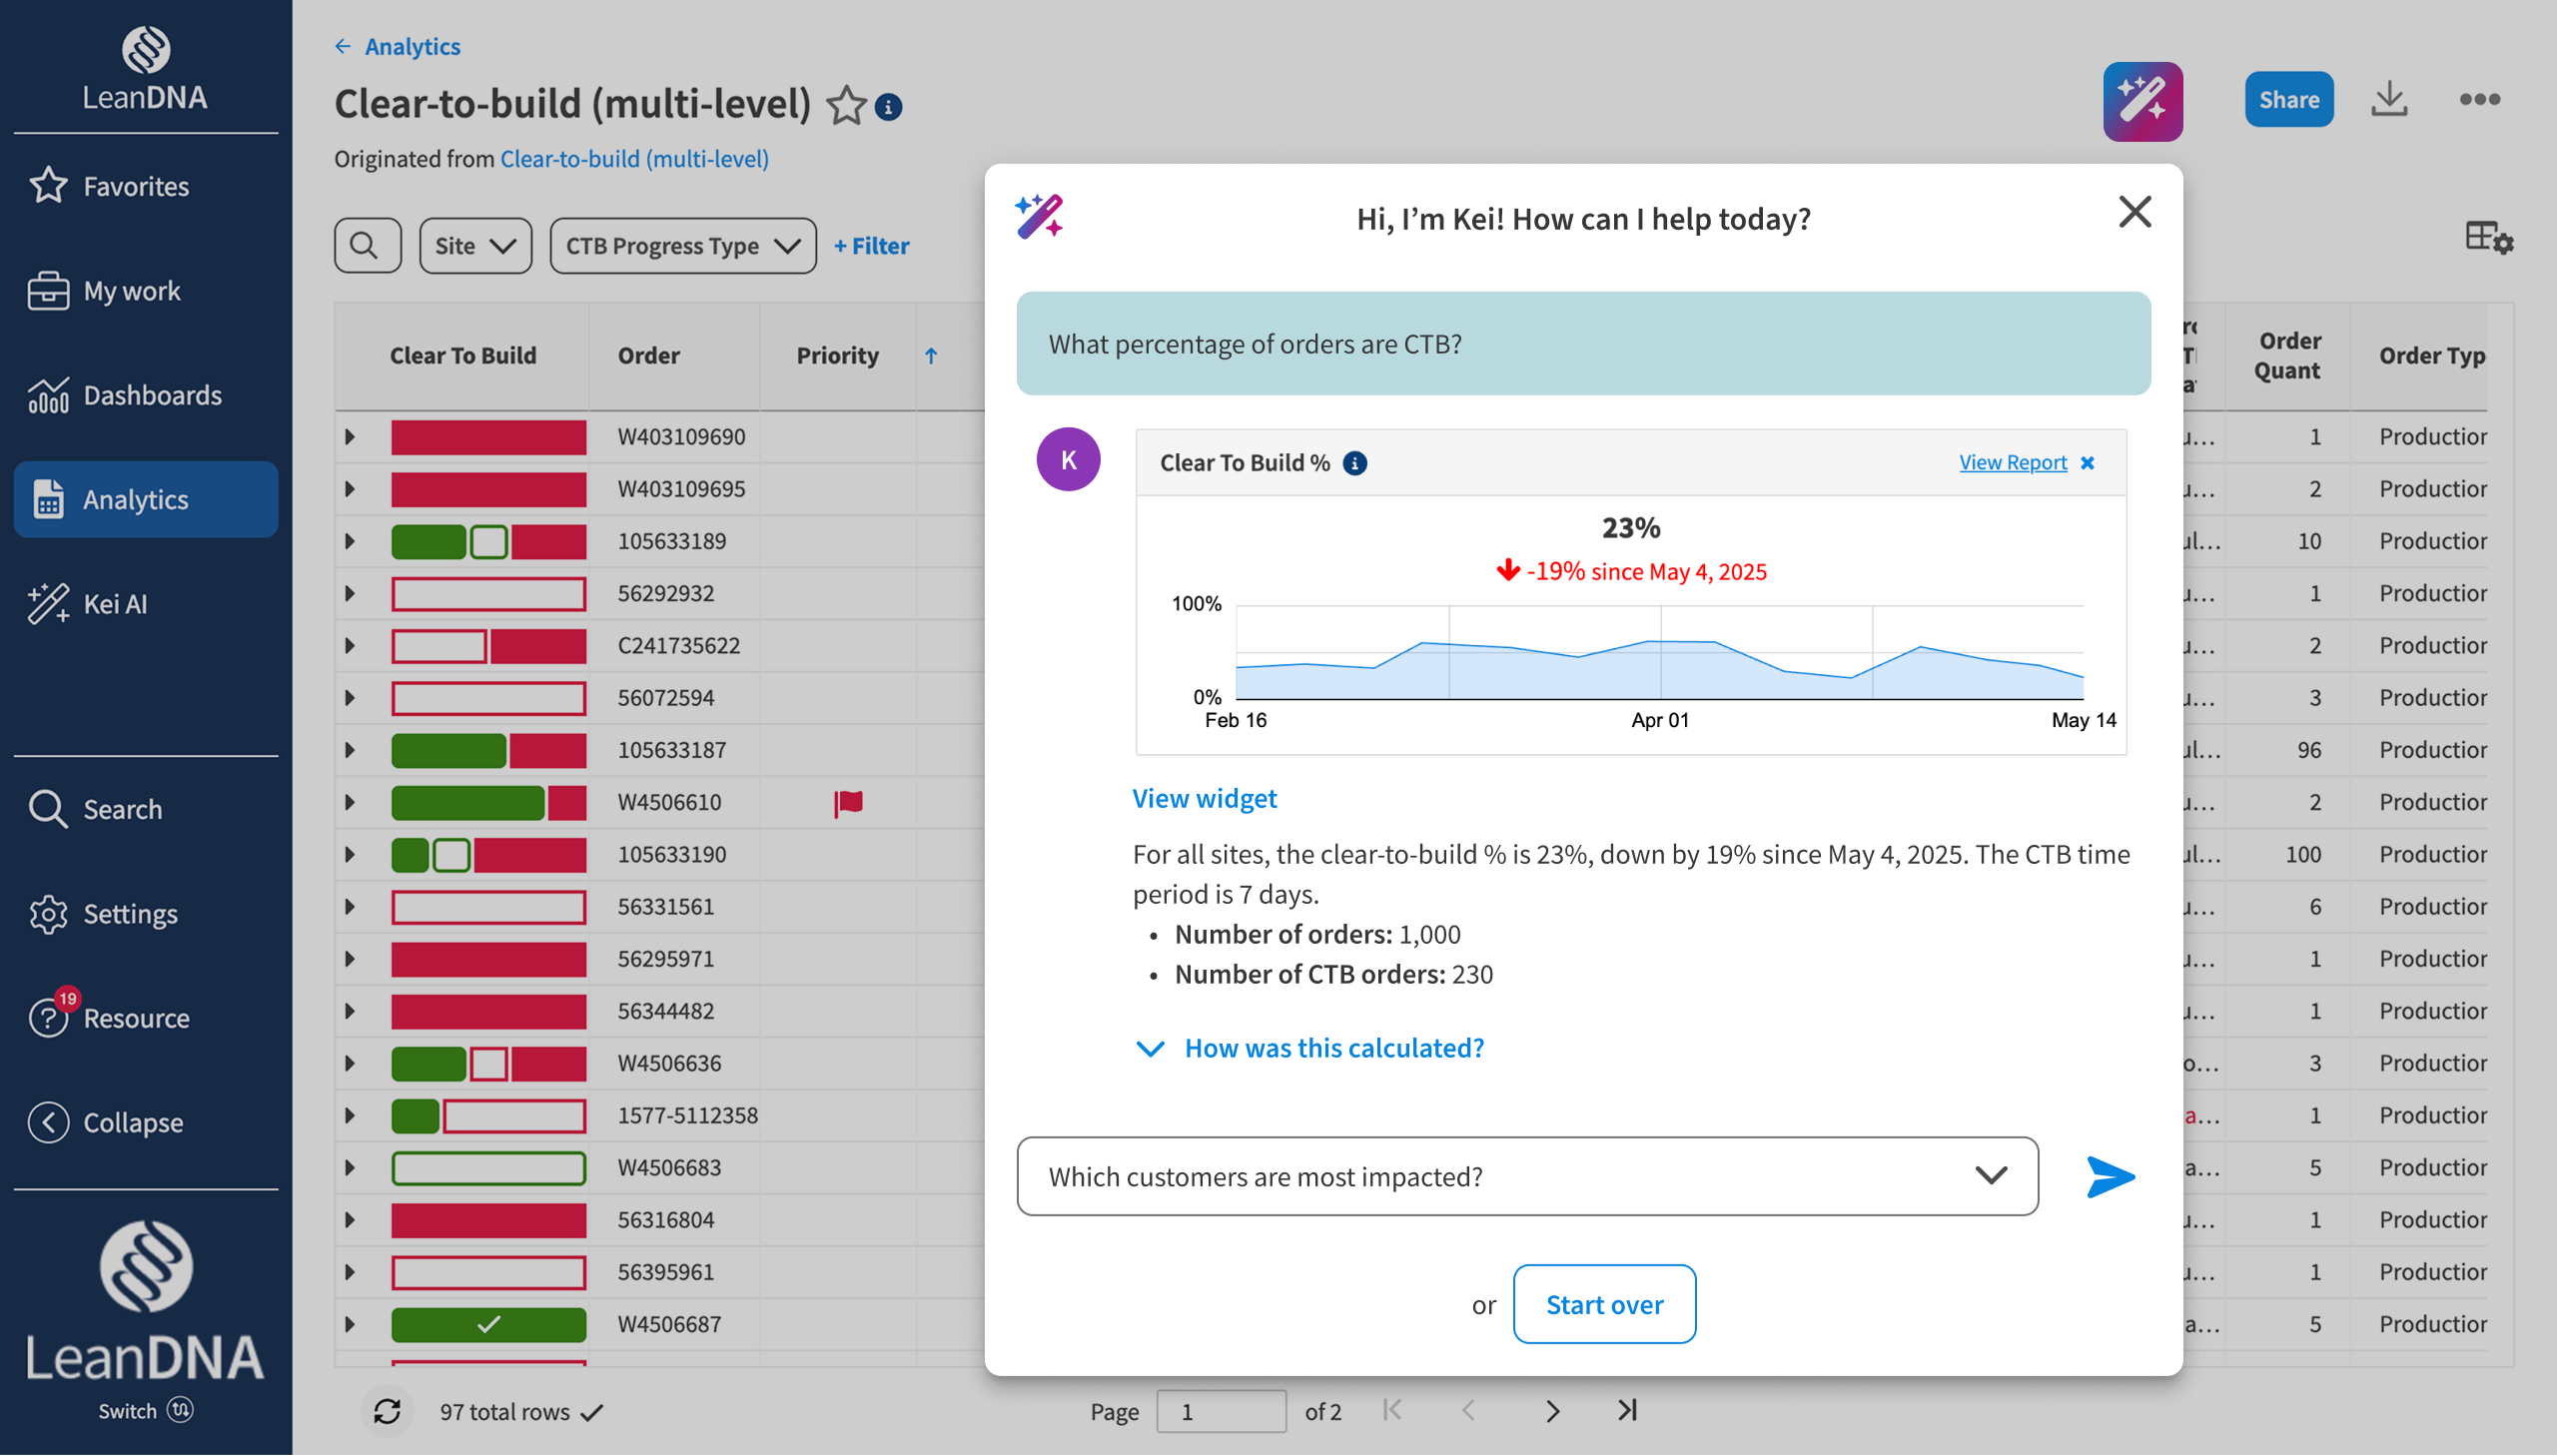This screenshot has width=2557, height=1456.
Task: Go to the next page arrow
Action: [x=1552, y=1411]
